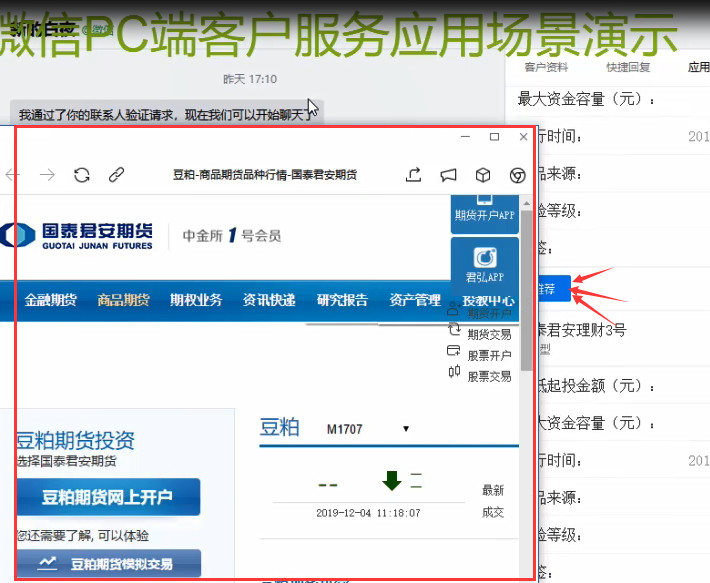710x583 pixels.
Task: Open the 资产管理 nav menu
Action: pos(415,300)
